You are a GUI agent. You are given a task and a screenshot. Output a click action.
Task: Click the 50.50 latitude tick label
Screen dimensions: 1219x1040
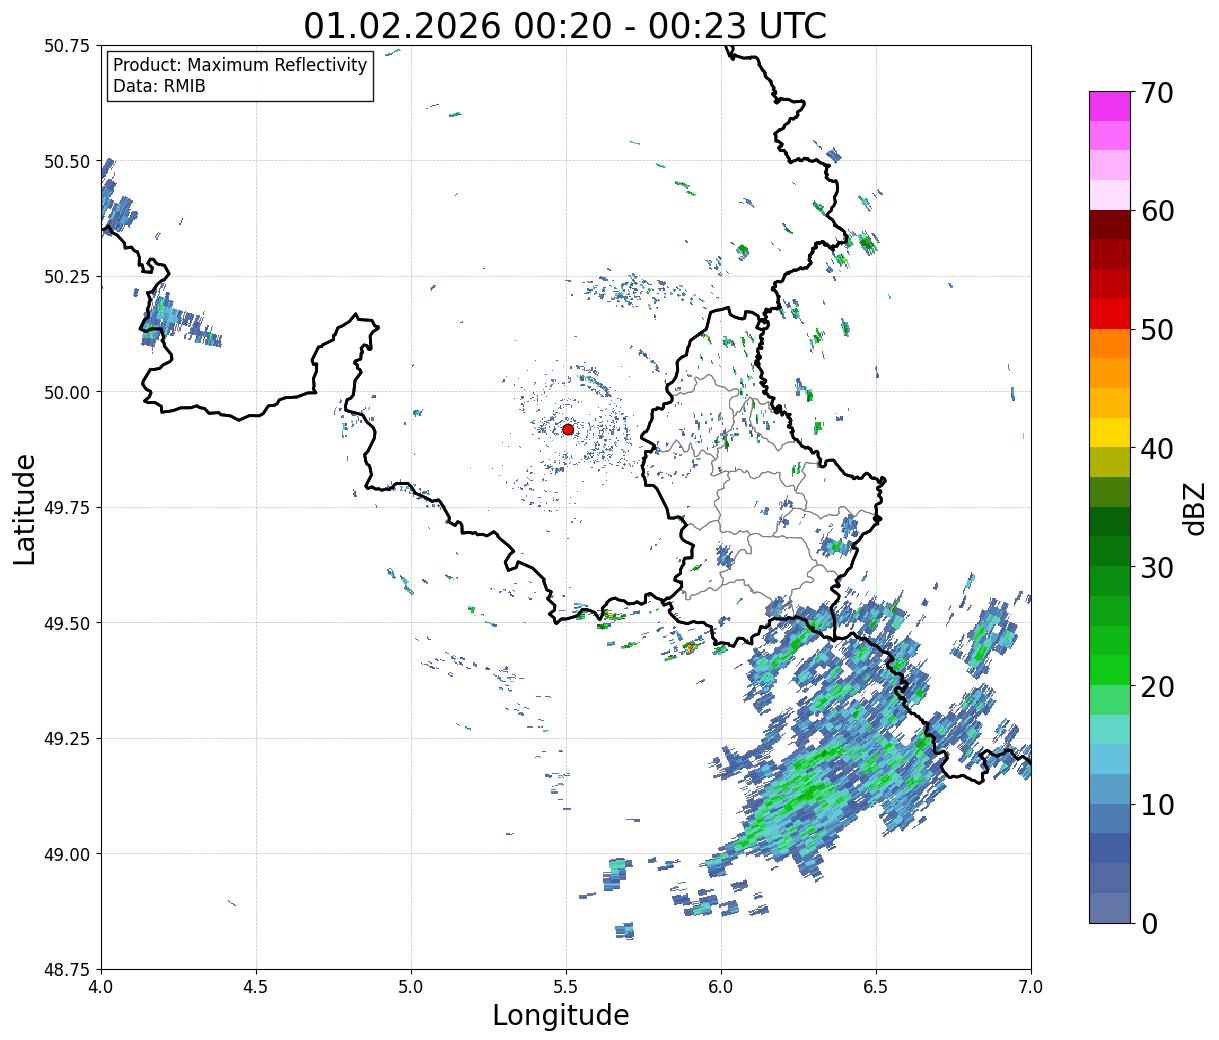(67, 161)
